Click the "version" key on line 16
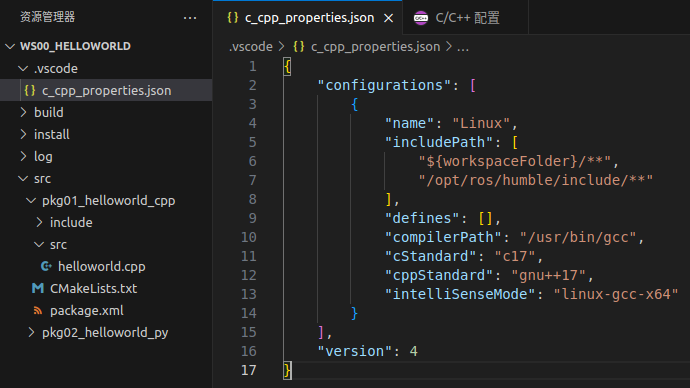The height and width of the screenshot is (388, 690). pos(354,351)
